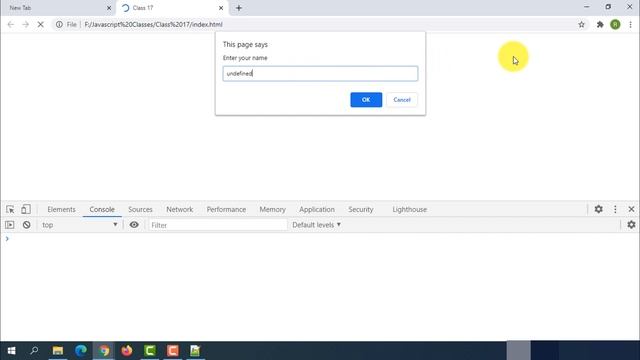
Task: Open Firefox from the taskbar
Action: point(127,351)
